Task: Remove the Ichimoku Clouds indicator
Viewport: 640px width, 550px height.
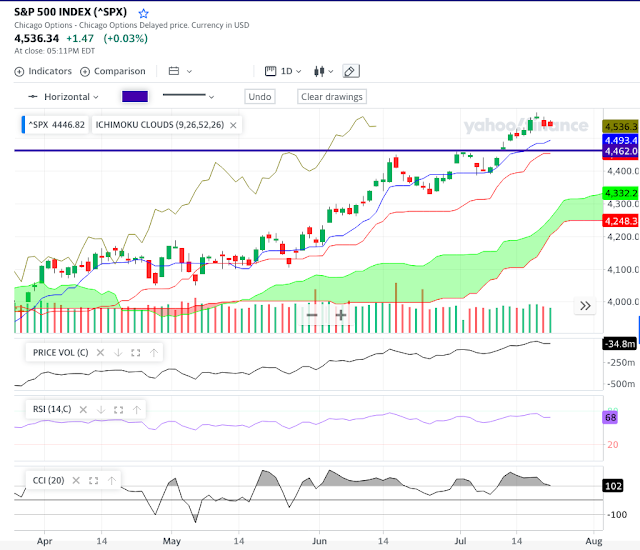Action: point(233,125)
